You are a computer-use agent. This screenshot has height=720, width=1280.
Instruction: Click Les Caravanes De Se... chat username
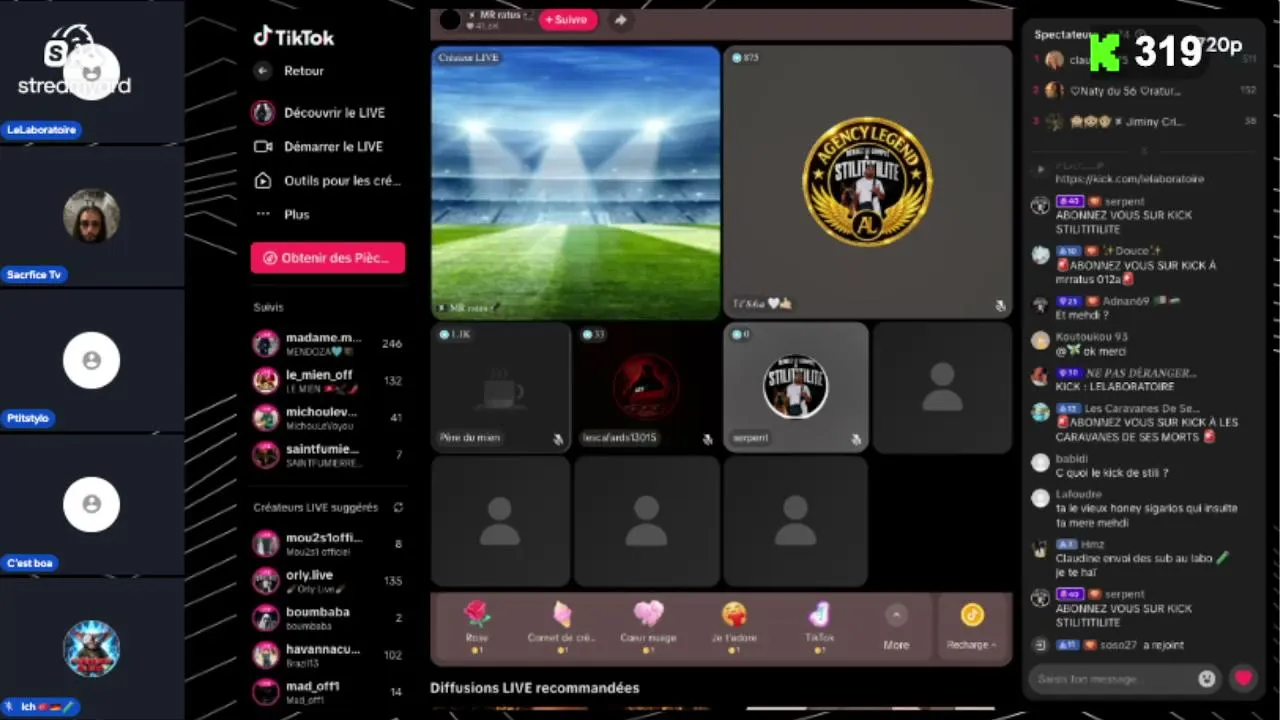[1142, 408]
